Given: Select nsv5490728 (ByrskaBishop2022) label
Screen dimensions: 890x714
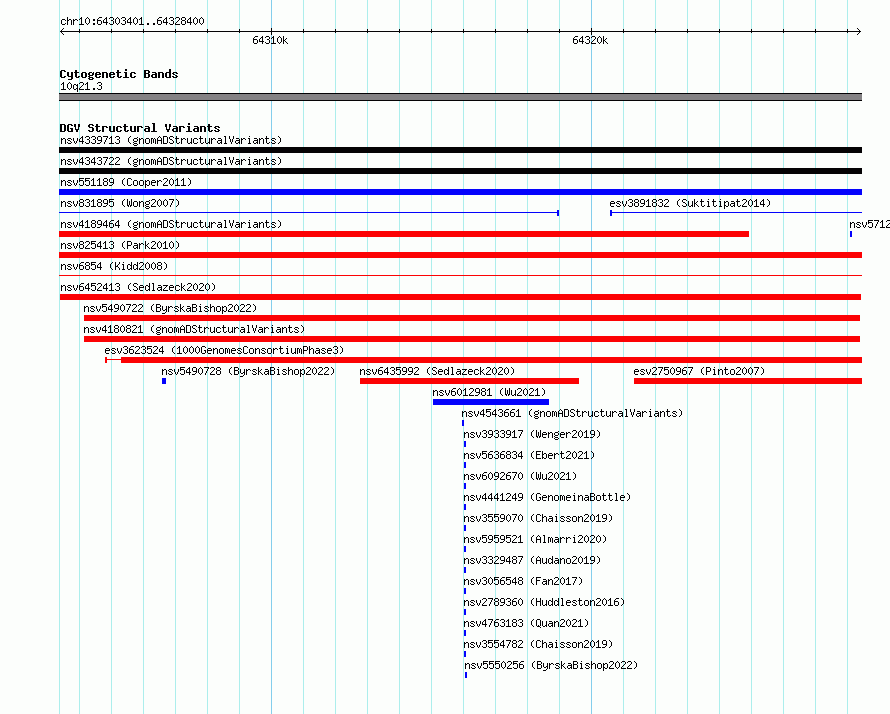Looking at the screenshot, I should pyautogui.click(x=248, y=371).
